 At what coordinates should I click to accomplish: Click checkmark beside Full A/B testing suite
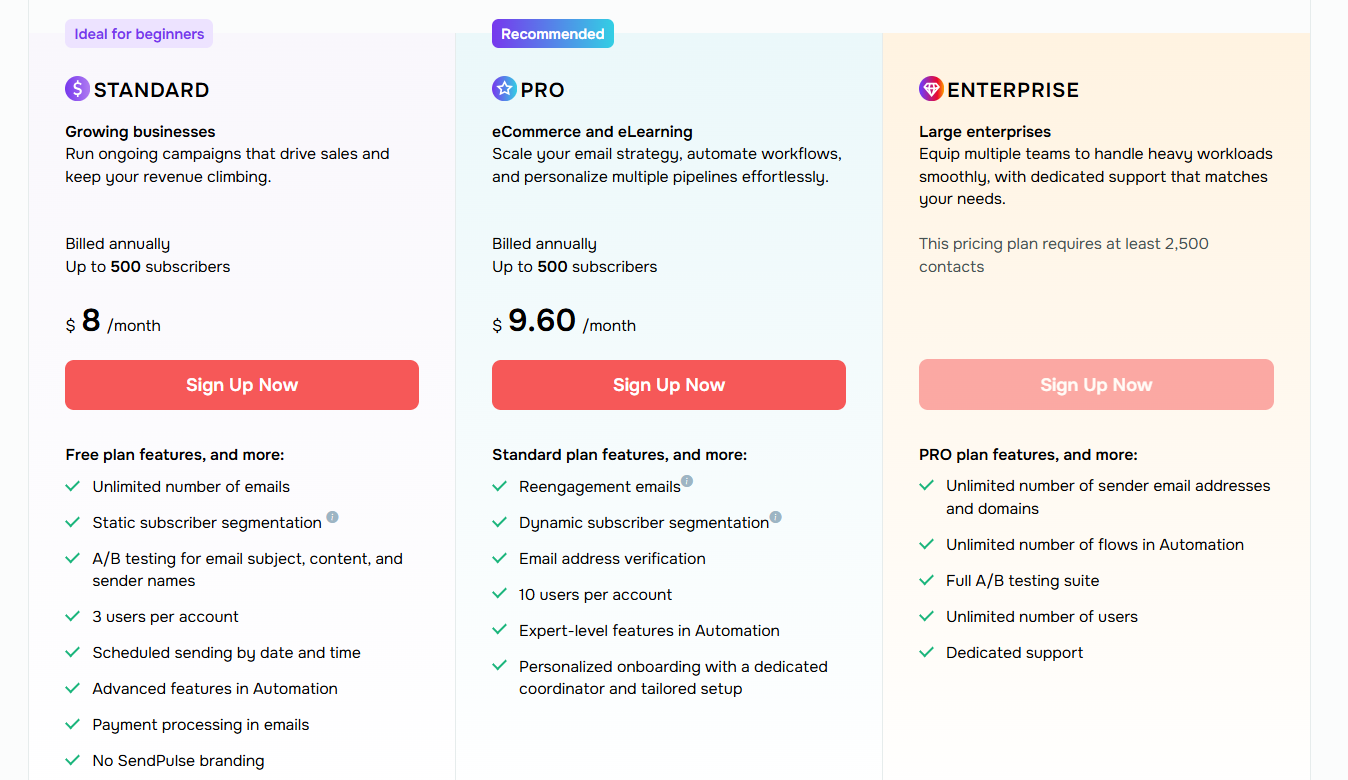tap(927, 581)
